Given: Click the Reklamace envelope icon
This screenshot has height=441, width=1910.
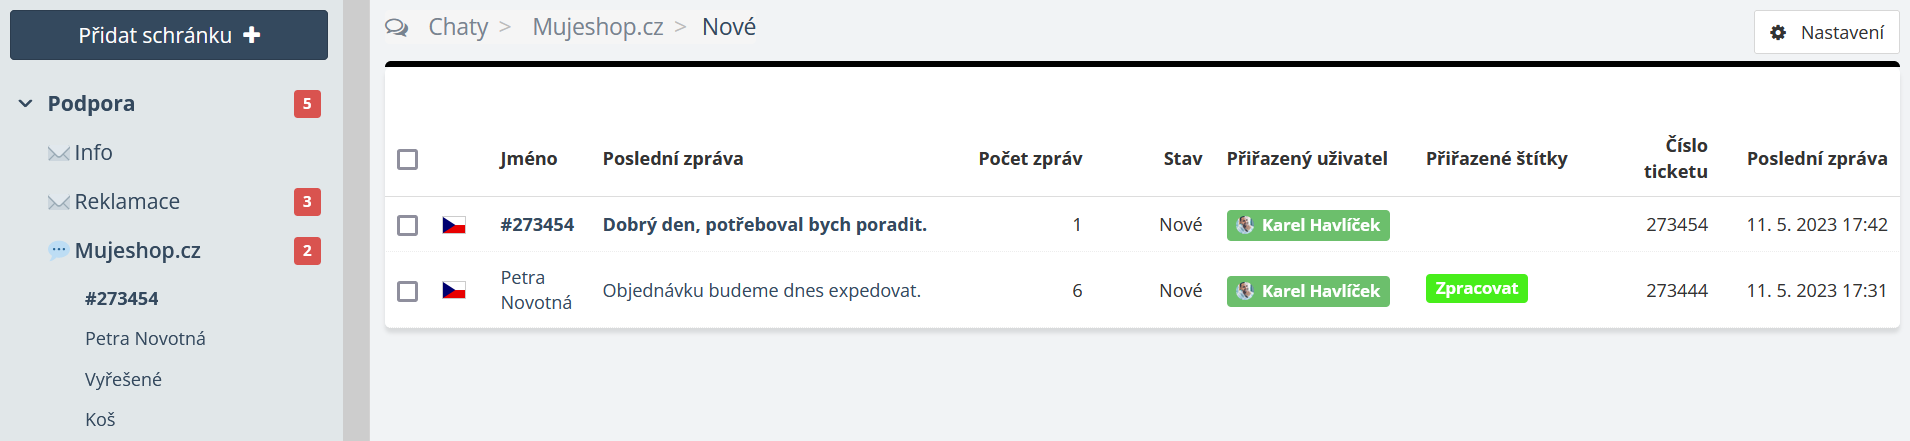Looking at the screenshot, I should [x=58, y=203].
